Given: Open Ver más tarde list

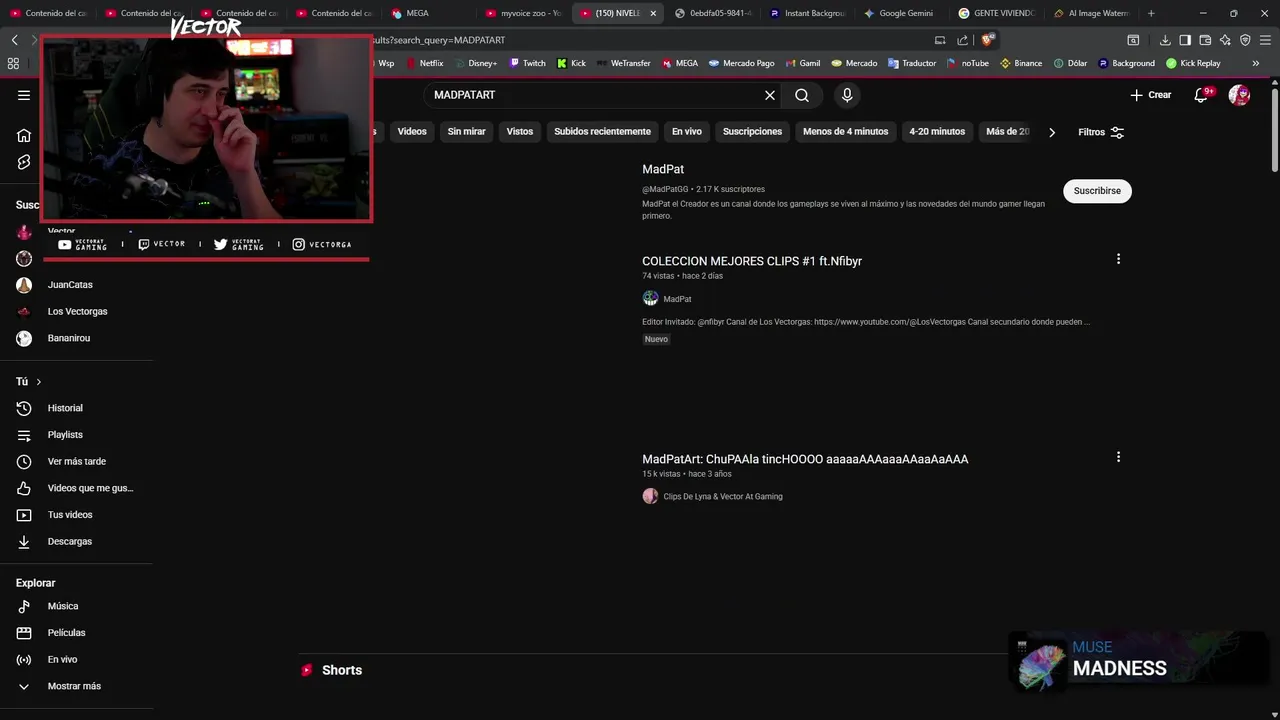Looking at the screenshot, I should [x=77, y=461].
